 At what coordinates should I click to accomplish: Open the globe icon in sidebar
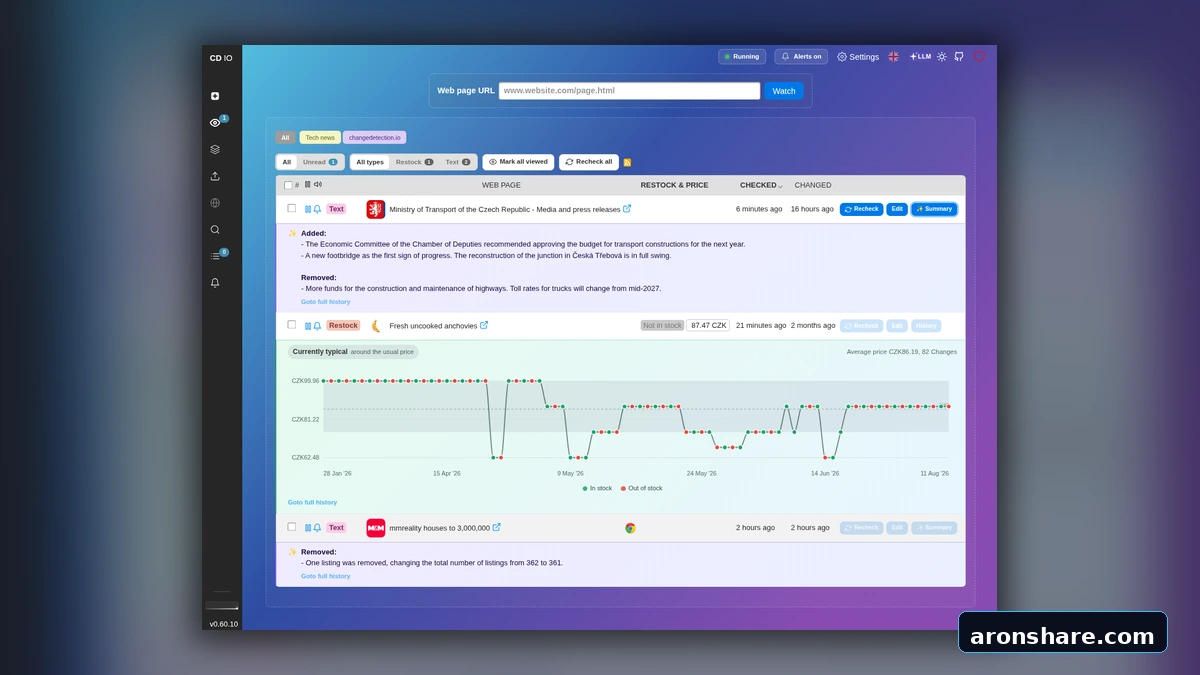(x=215, y=203)
